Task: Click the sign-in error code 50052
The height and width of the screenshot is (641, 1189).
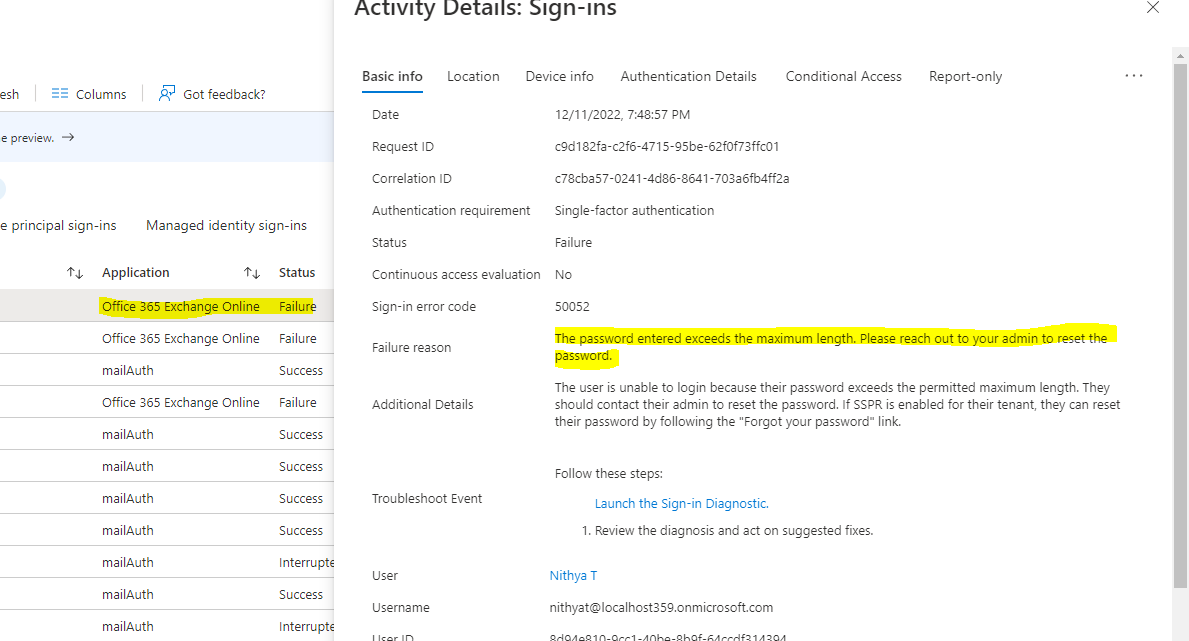Action: 572,306
